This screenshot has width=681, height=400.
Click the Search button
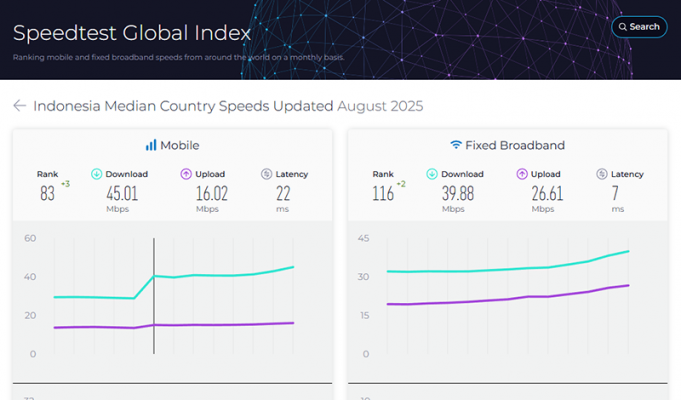639,27
